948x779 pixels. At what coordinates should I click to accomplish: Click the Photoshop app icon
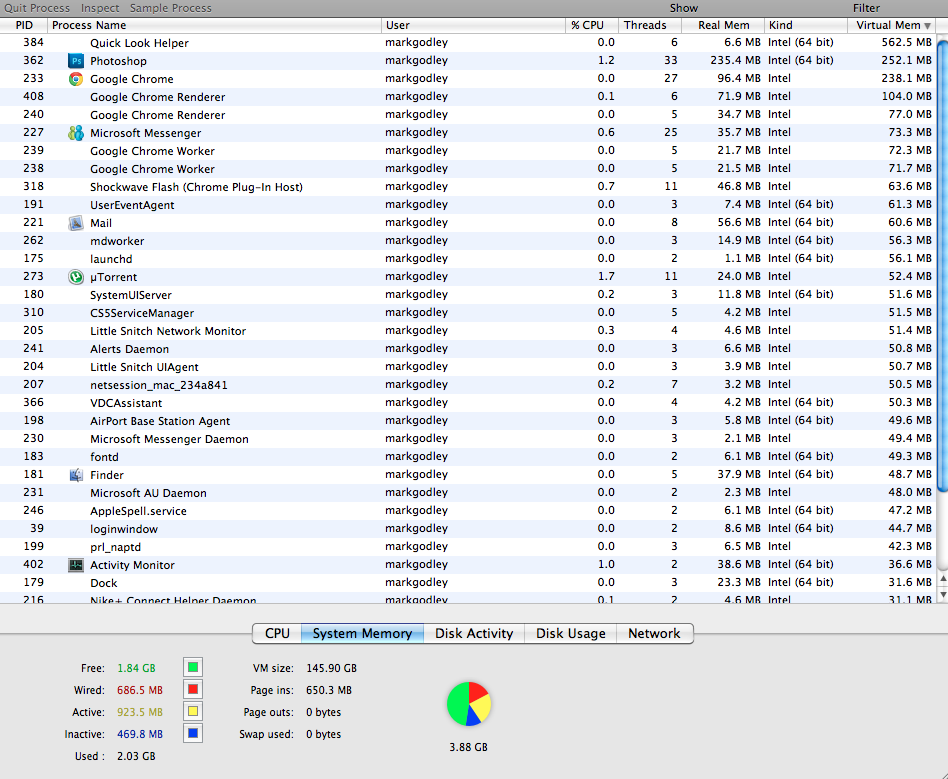pyautogui.click(x=76, y=60)
